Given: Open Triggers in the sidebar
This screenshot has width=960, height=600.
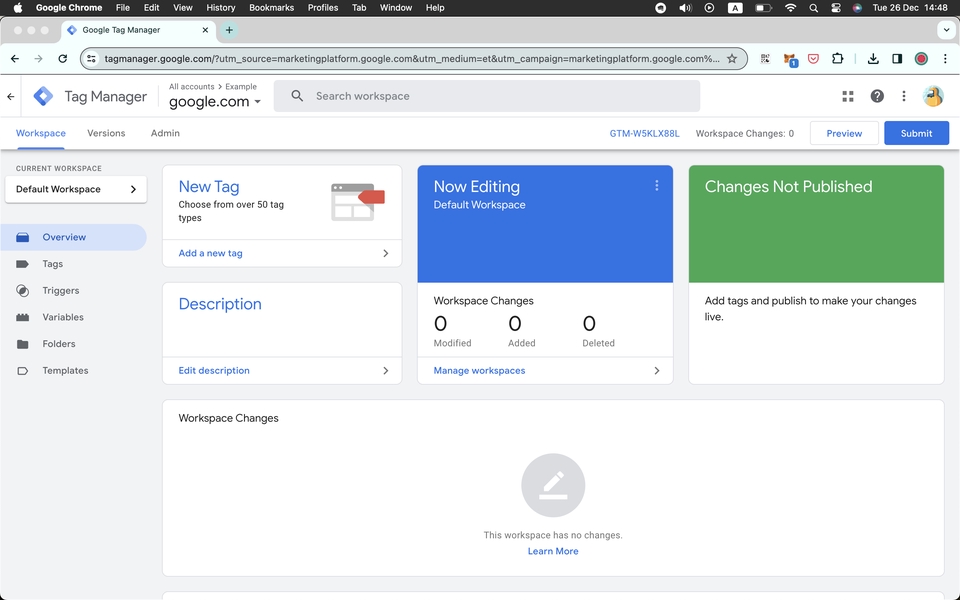Looking at the screenshot, I should (x=73, y=290).
